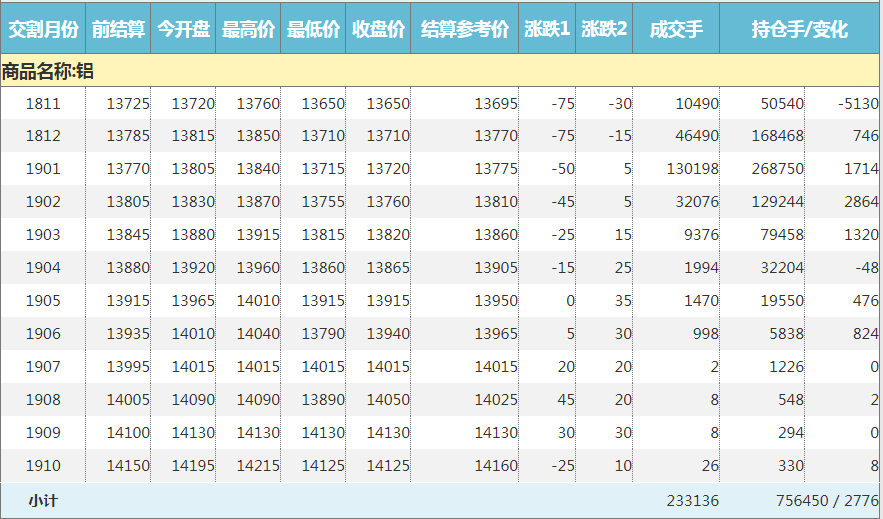Select the subtotal volume 233136
883x519 pixels.
(x=692, y=501)
